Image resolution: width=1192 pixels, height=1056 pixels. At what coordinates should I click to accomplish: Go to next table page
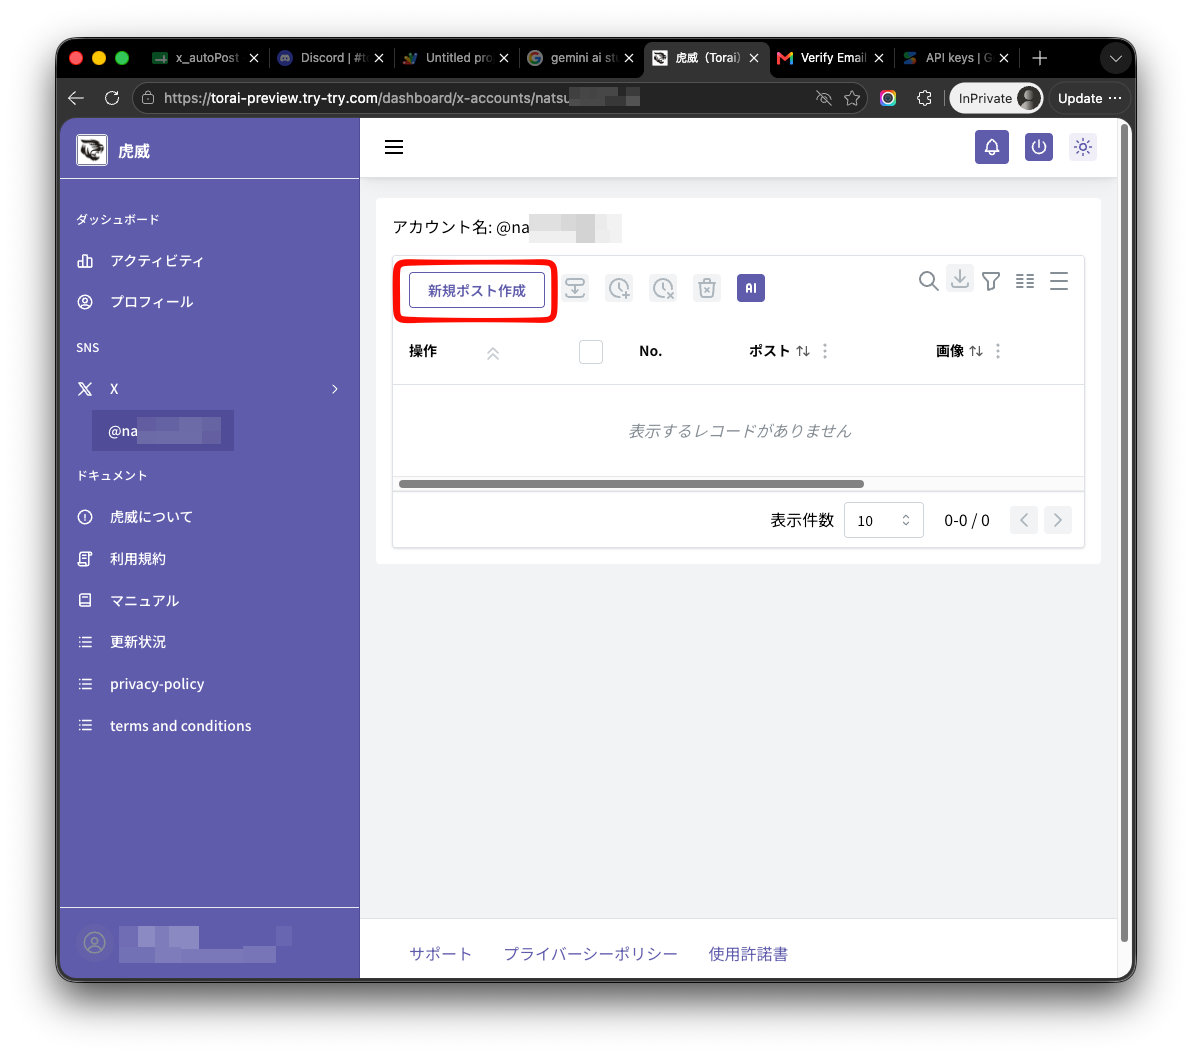pyautogui.click(x=1057, y=520)
